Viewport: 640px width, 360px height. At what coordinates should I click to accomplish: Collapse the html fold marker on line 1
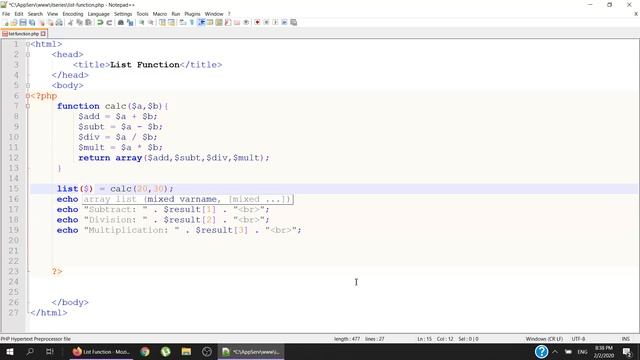pos(28,44)
